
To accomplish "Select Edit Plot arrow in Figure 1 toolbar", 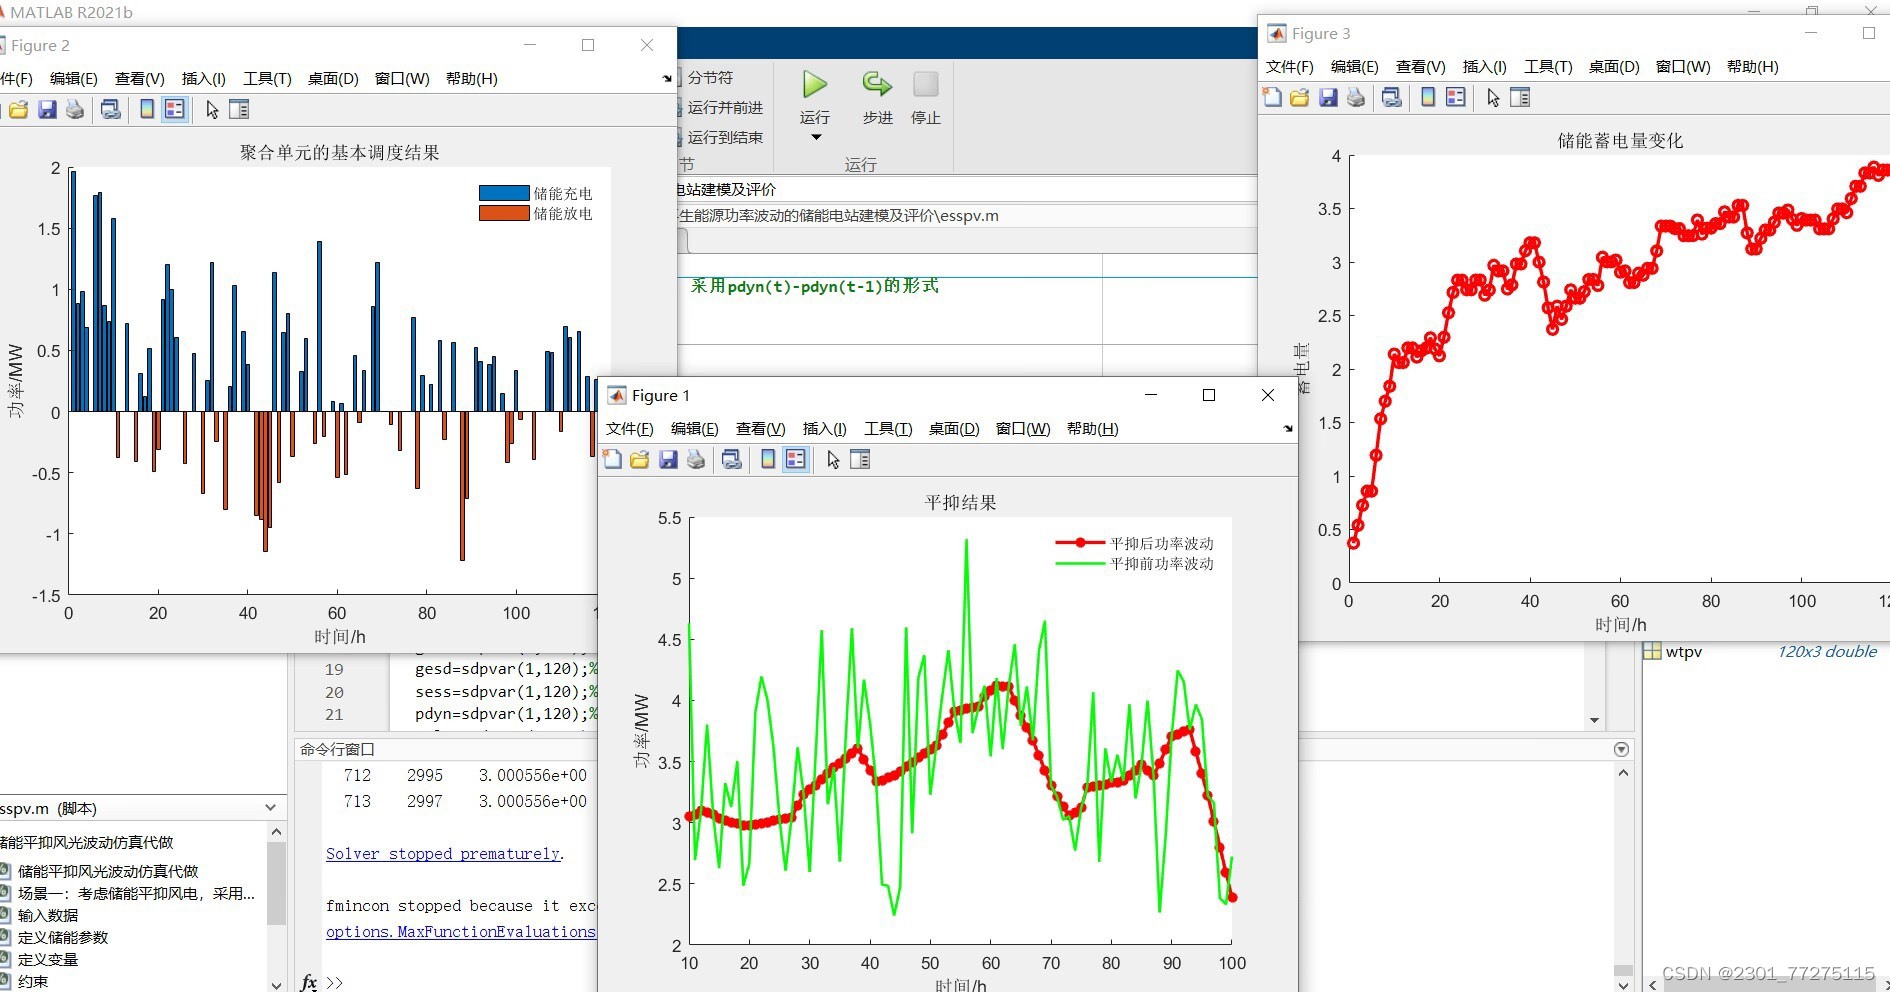I will [x=833, y=460].
